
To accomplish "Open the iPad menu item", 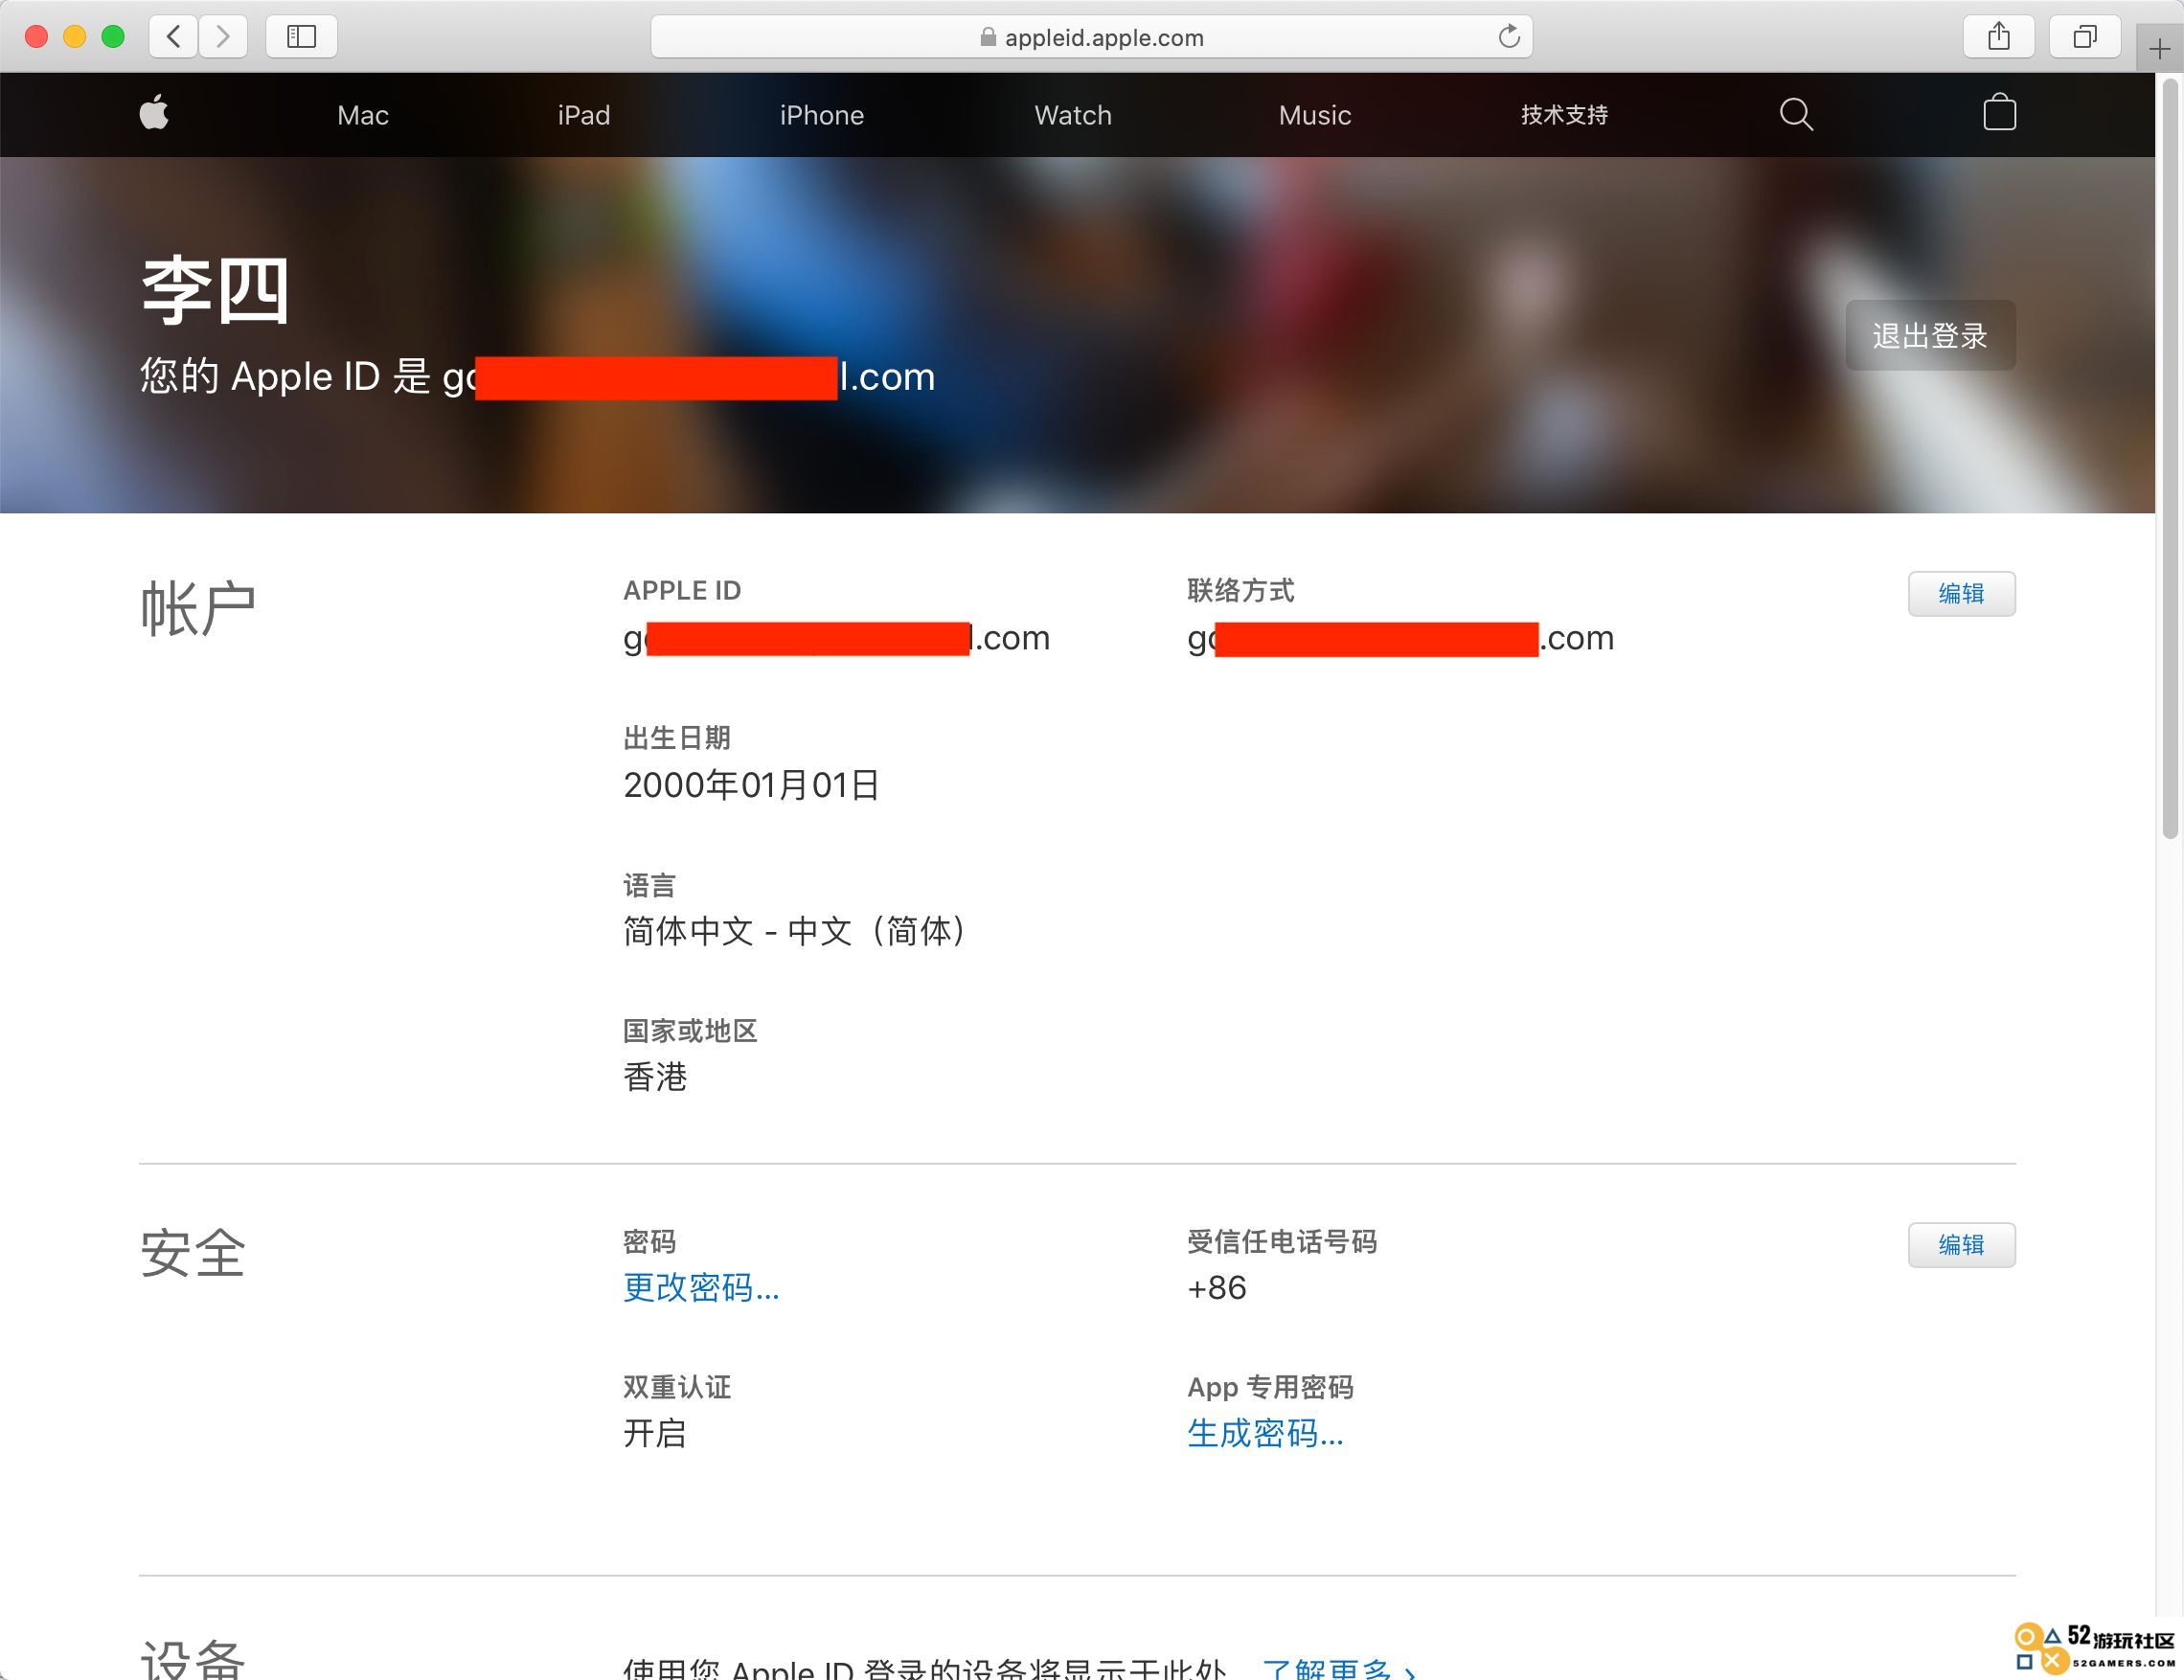I will click(x=584, y=115).
